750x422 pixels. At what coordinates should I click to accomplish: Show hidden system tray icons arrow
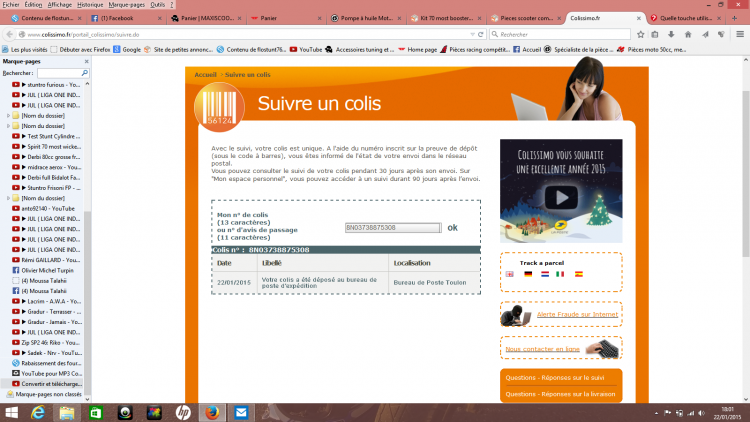656,413
